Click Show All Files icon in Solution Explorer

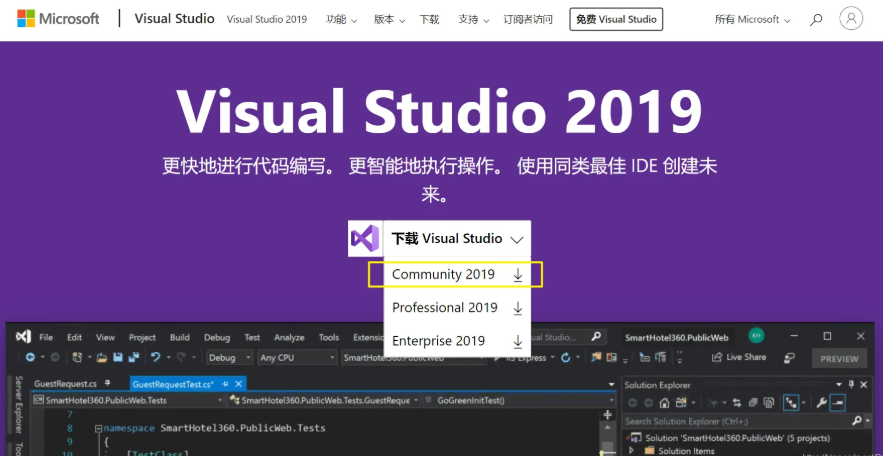pyautogui.click(x=769, y=403)
